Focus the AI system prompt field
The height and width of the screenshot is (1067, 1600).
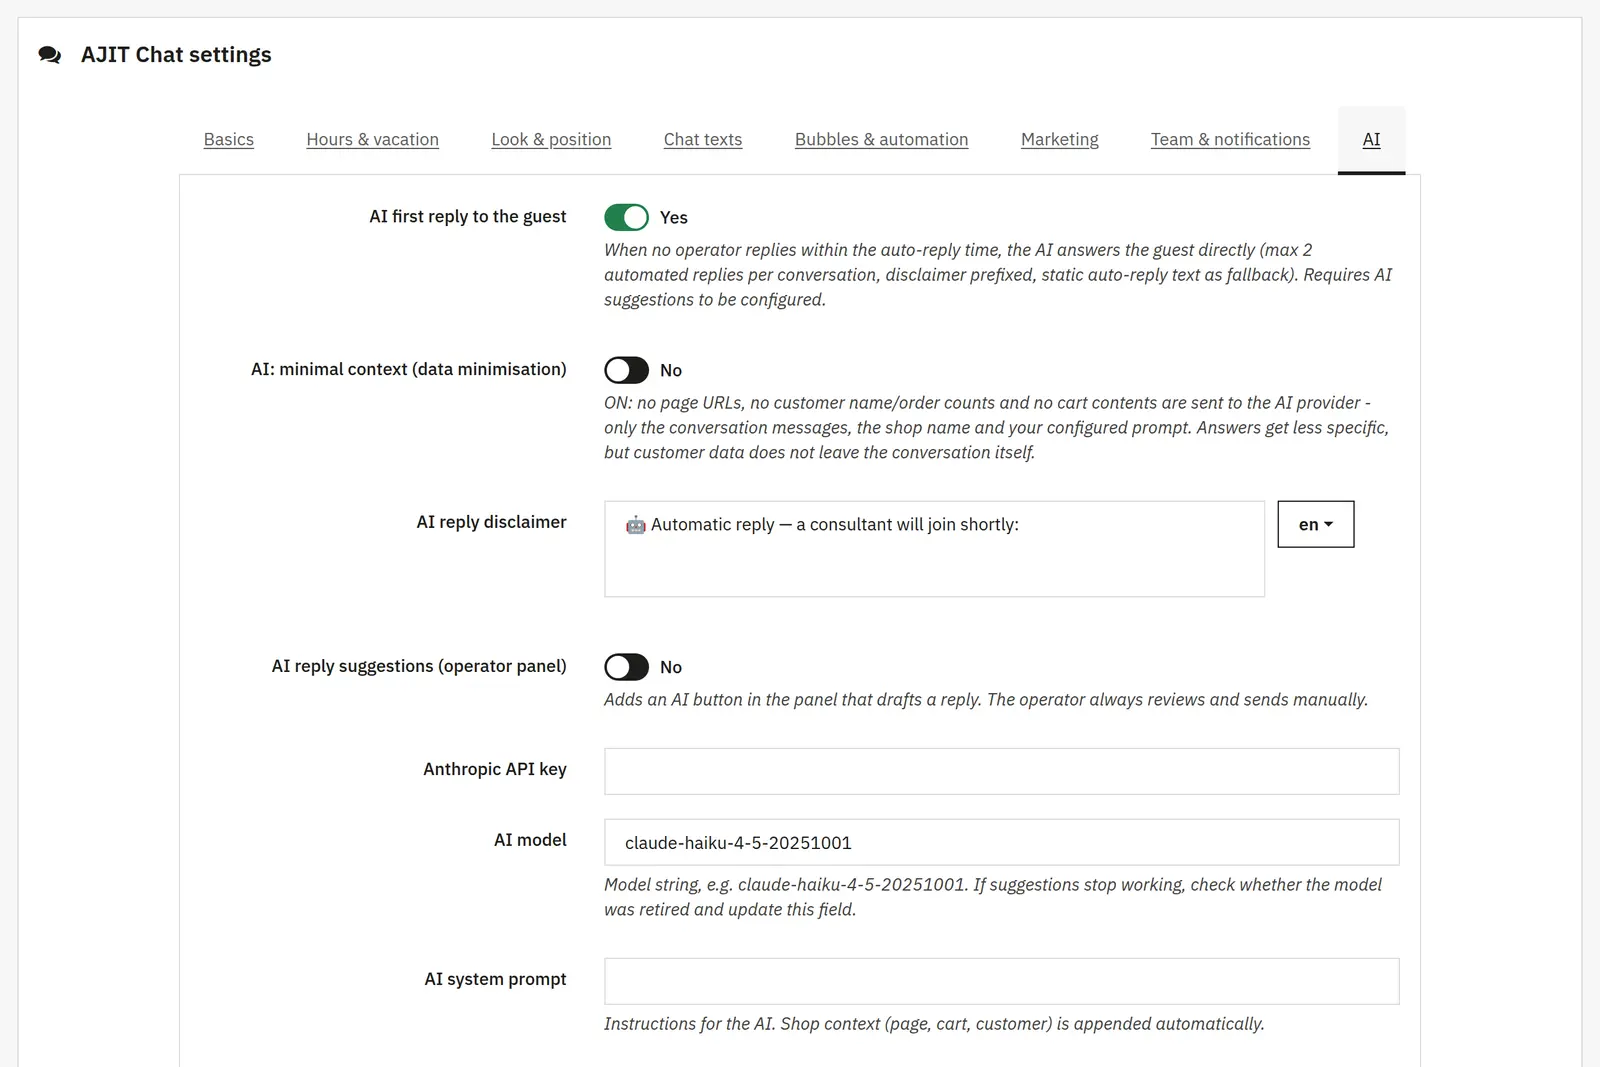pyautogui.click(x=1001, y=981)
